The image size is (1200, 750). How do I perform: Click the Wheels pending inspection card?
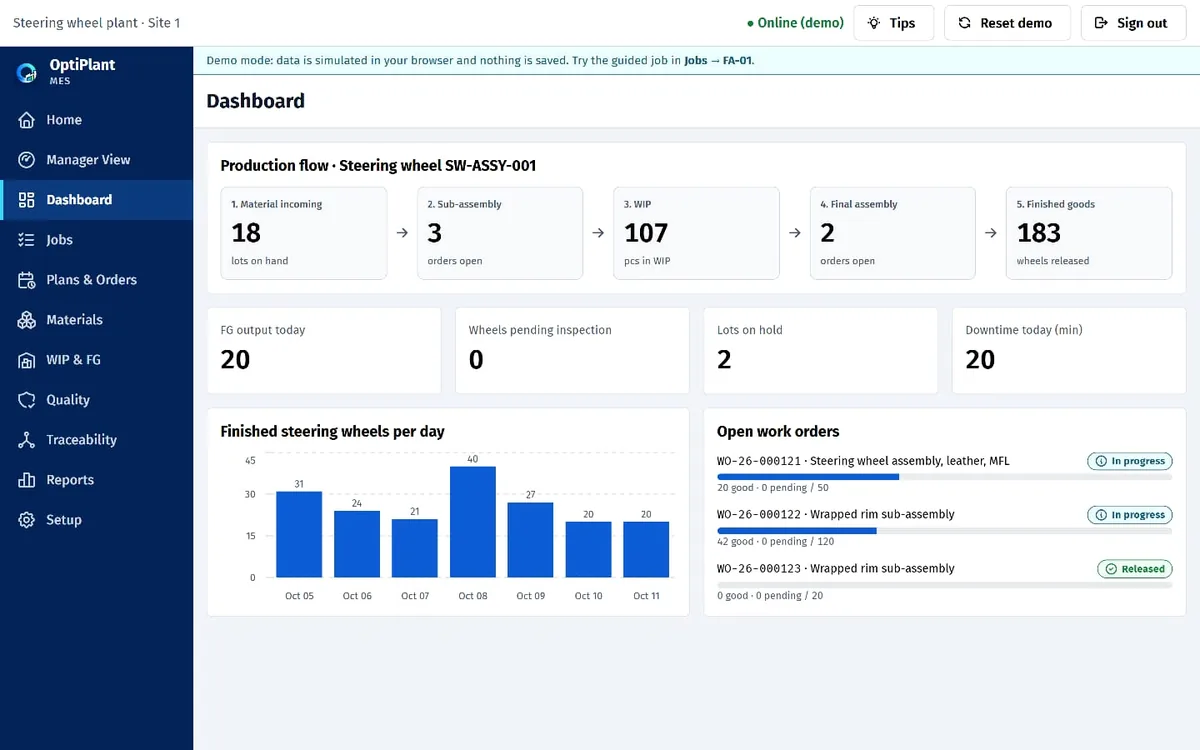click(x=572, y=350)
